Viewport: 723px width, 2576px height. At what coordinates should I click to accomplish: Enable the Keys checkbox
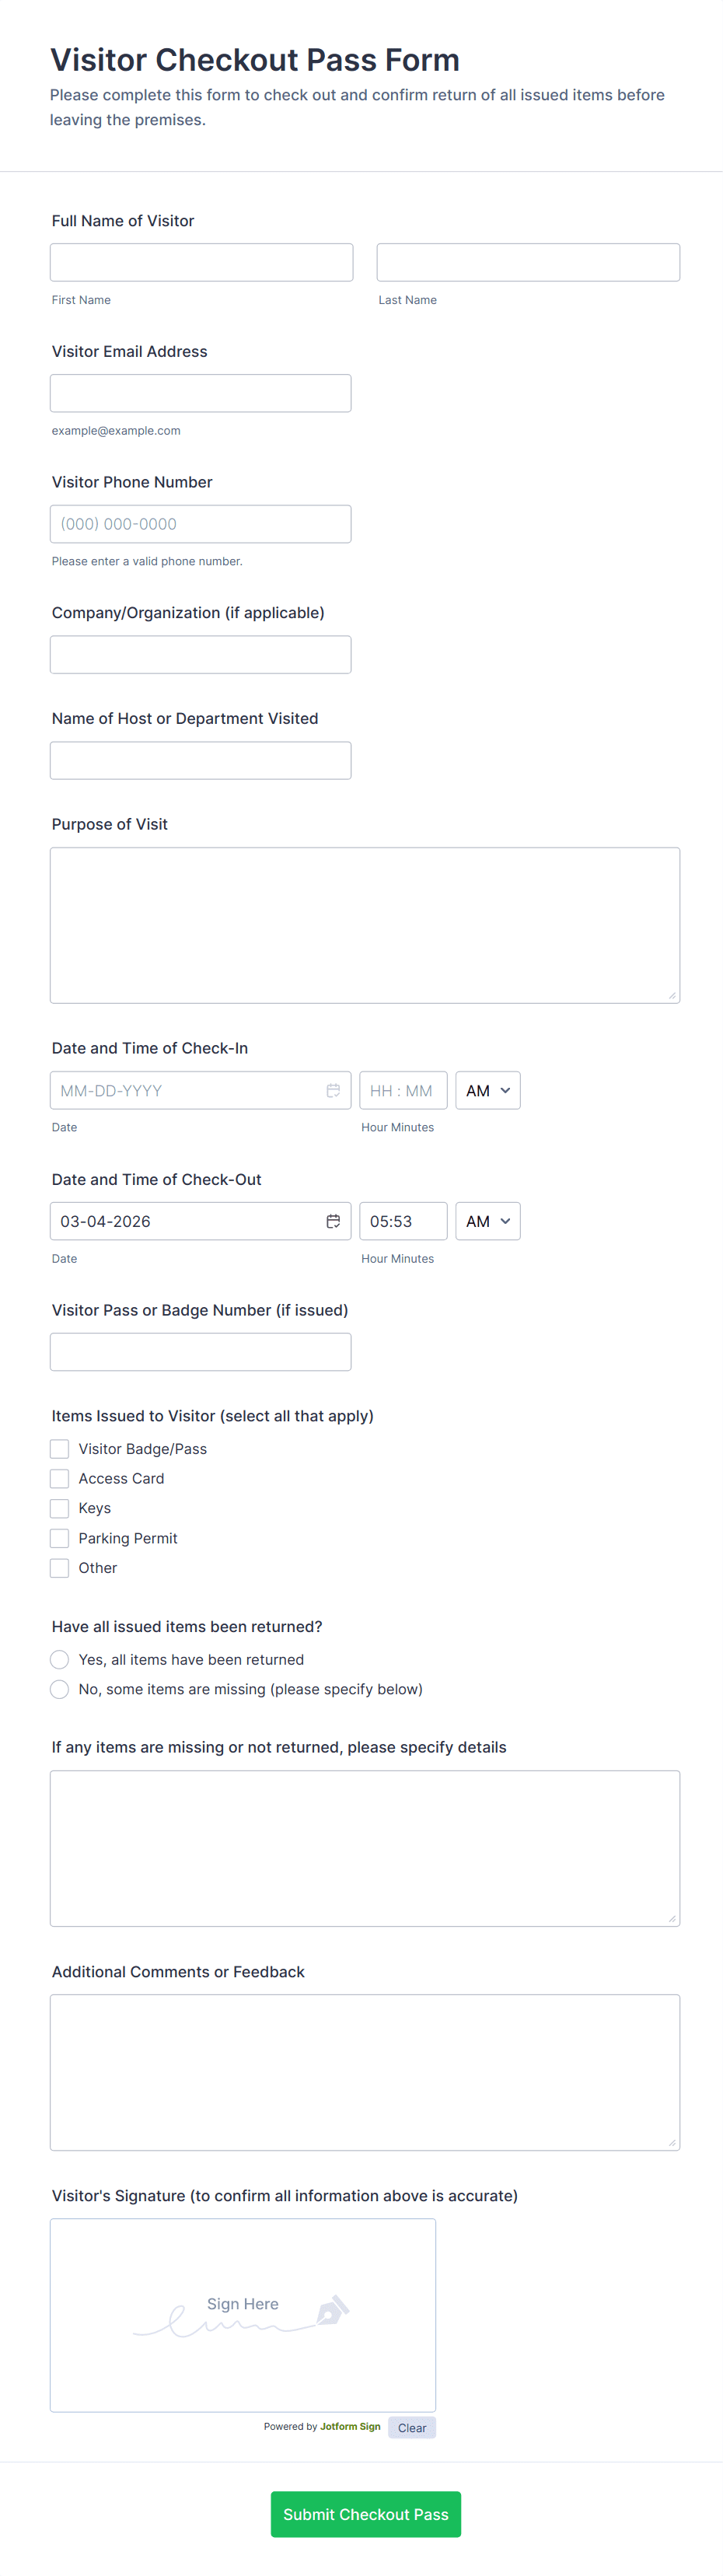60,1508
